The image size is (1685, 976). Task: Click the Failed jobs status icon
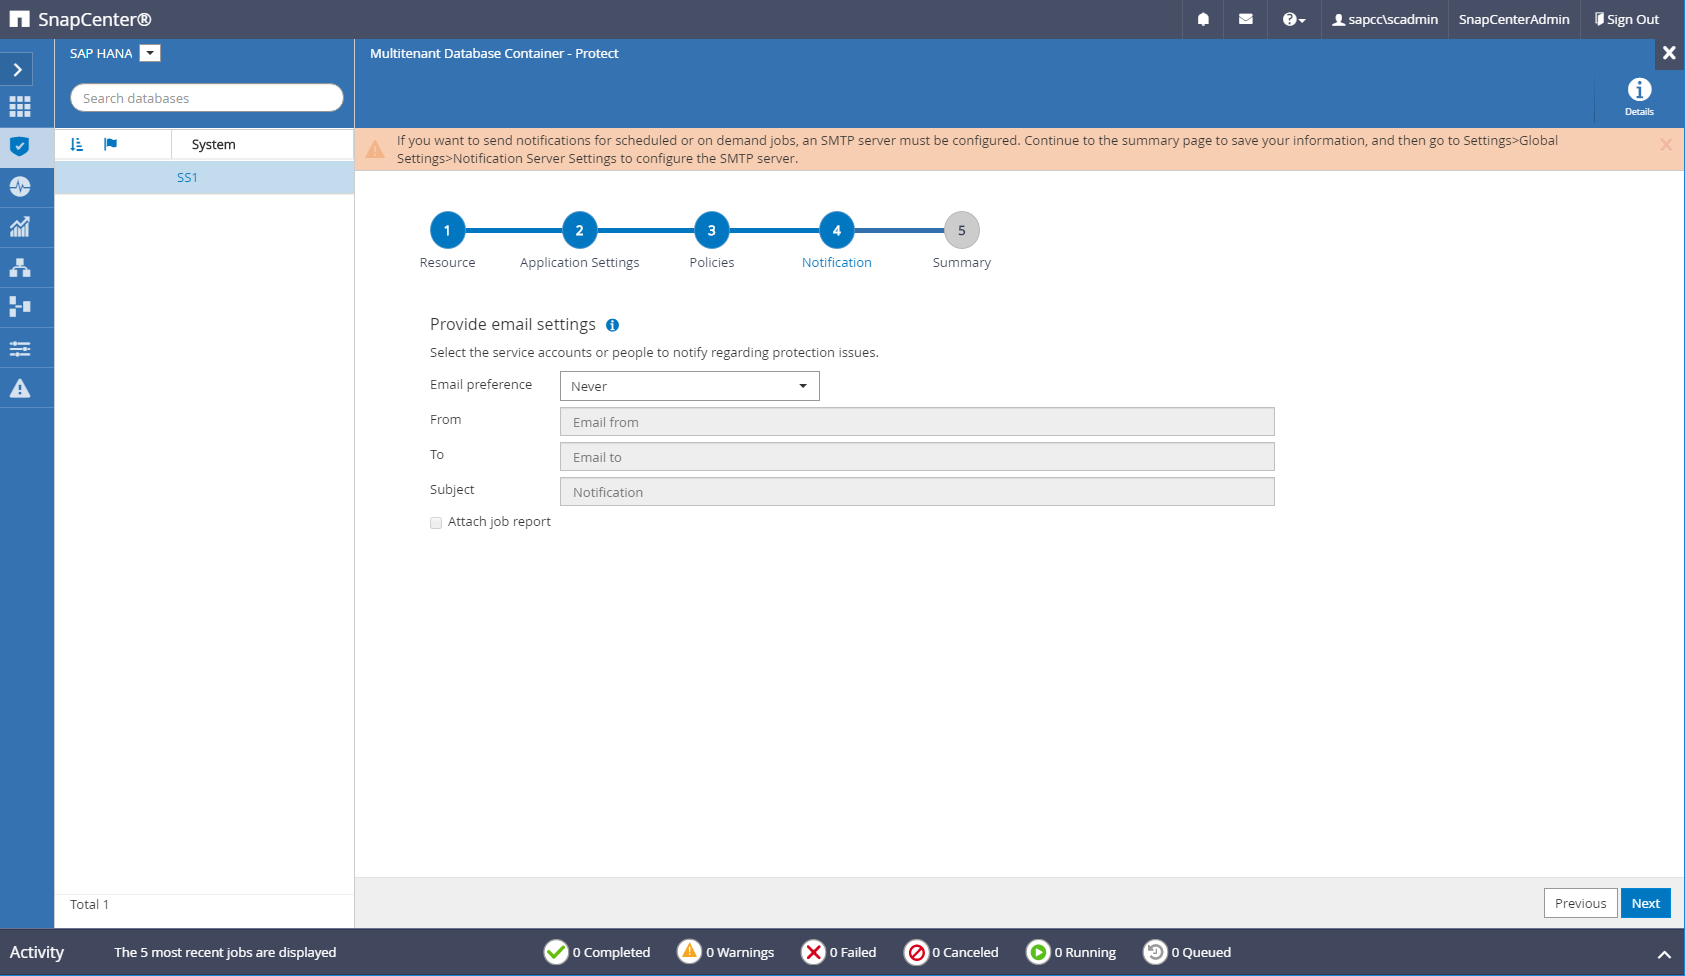tap(814, 952)
